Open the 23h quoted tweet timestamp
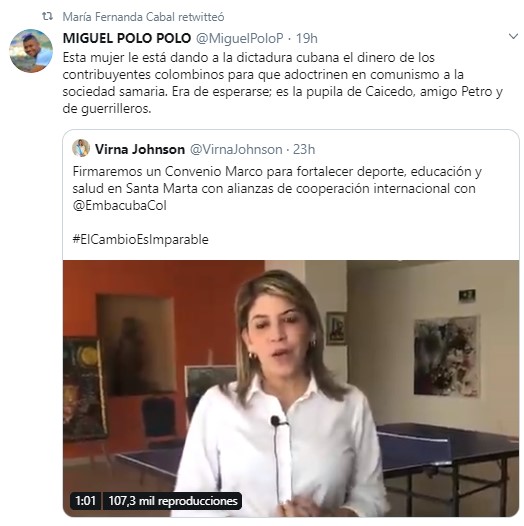Viewport: 524px width, 526px height. point(304,149)
